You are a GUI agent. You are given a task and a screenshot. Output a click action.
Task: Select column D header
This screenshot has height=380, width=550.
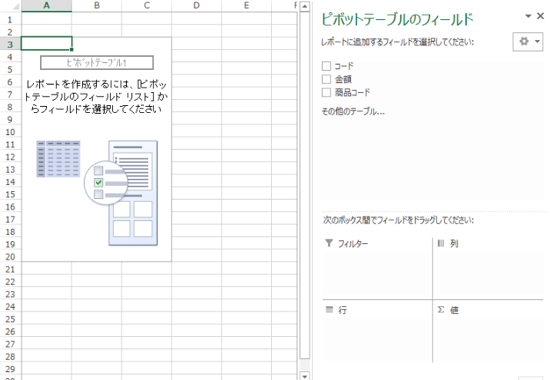coord(196,5)
